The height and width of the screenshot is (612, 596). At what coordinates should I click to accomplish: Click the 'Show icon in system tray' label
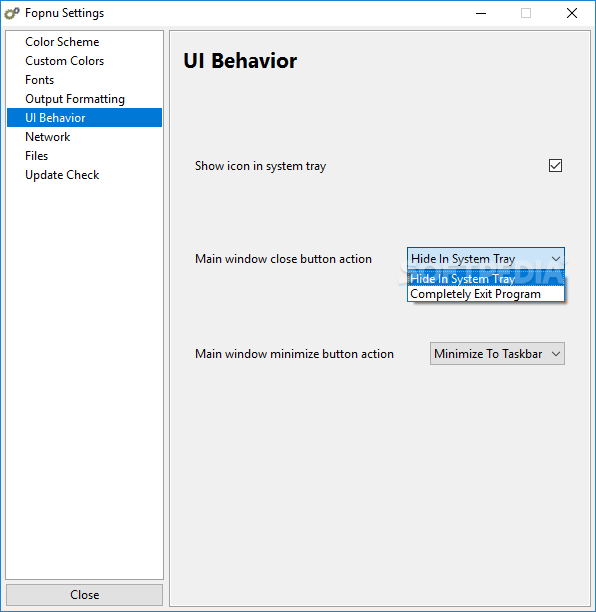260,166
